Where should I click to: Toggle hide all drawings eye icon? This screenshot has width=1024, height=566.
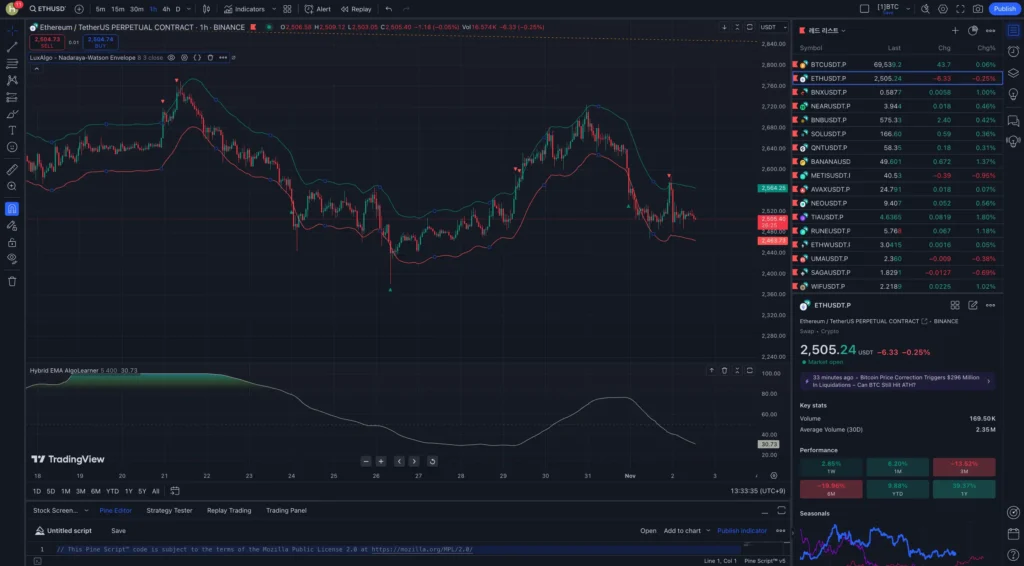click(12, 259)
